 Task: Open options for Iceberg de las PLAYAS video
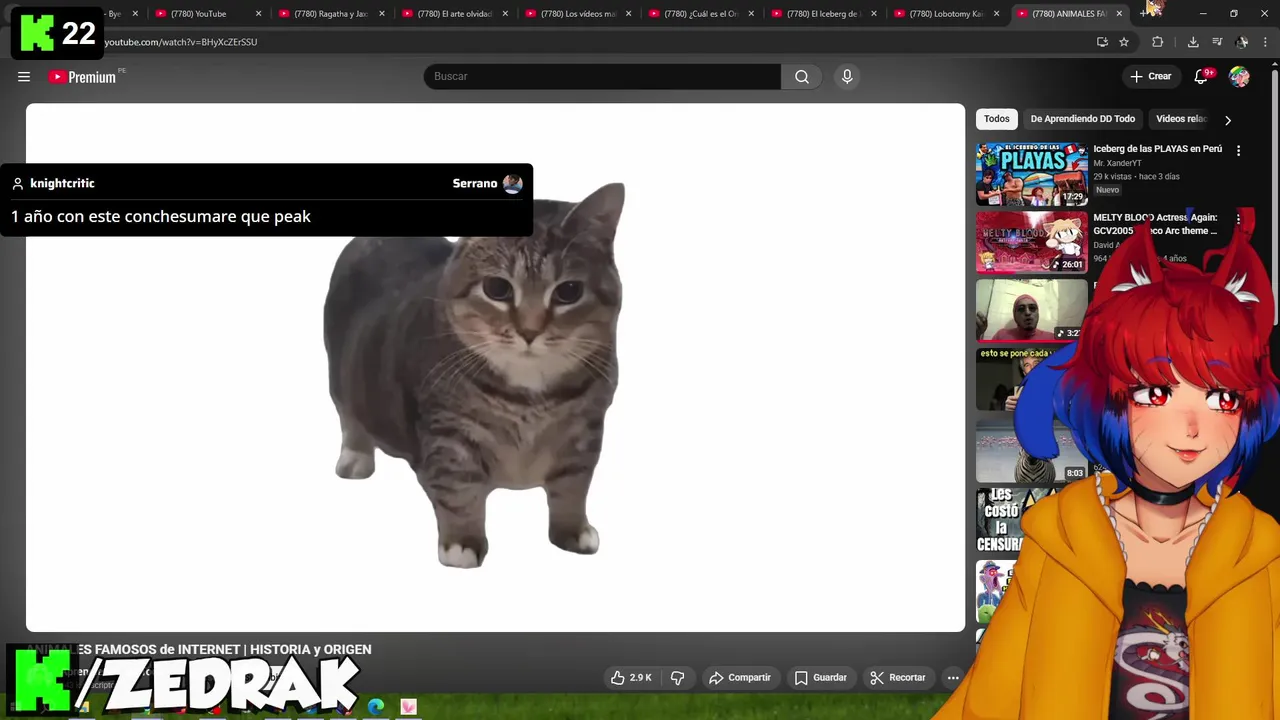1238,151
